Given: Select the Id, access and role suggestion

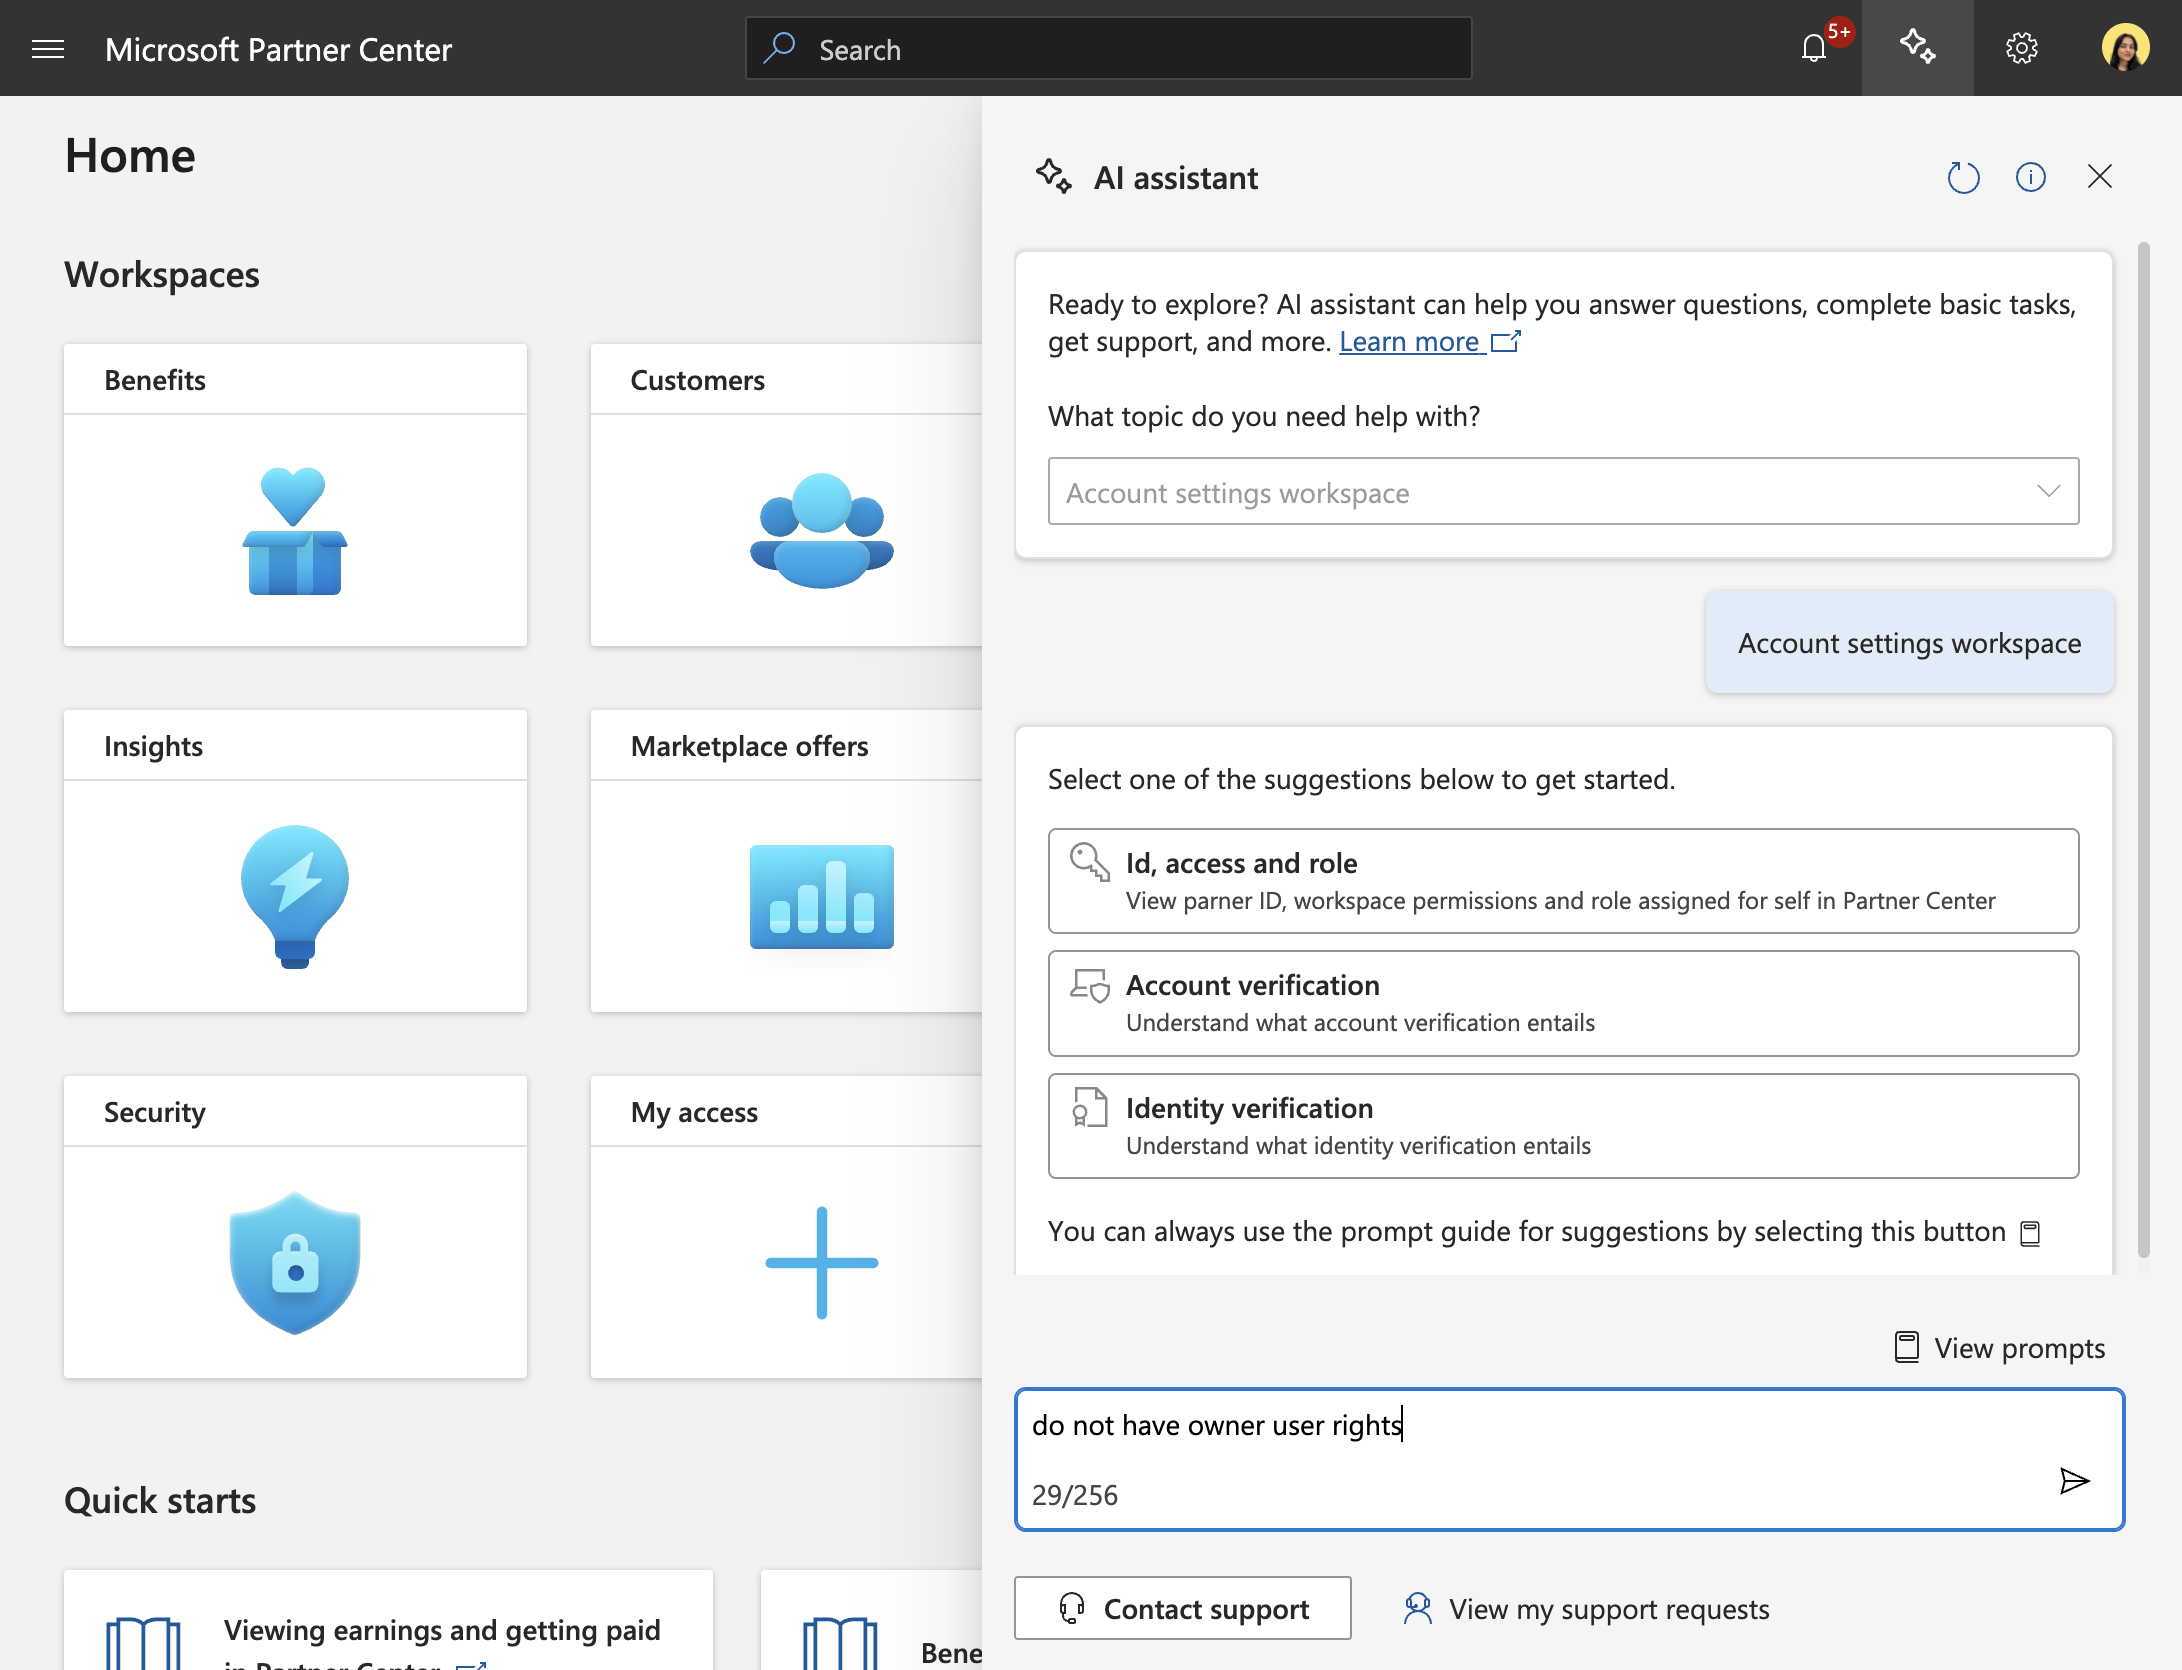Looking at the screenshot, I should [x=1563, y=881].
